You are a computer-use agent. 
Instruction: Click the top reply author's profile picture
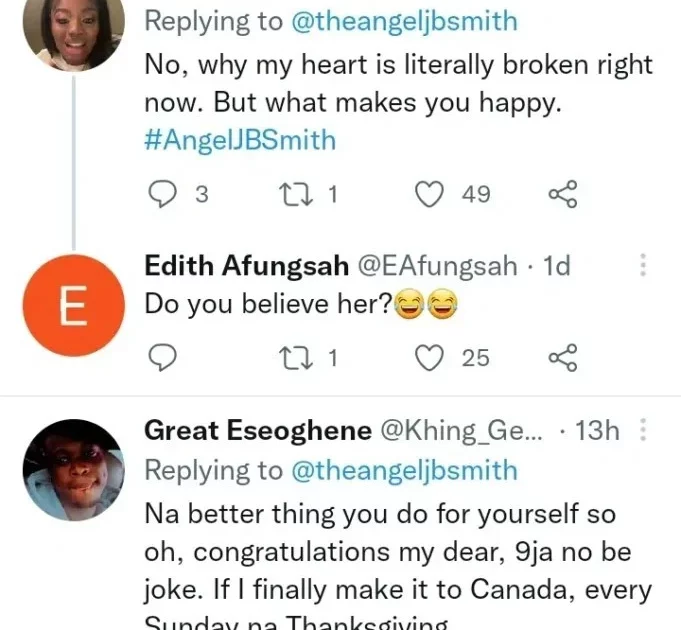tap(74, 30)
